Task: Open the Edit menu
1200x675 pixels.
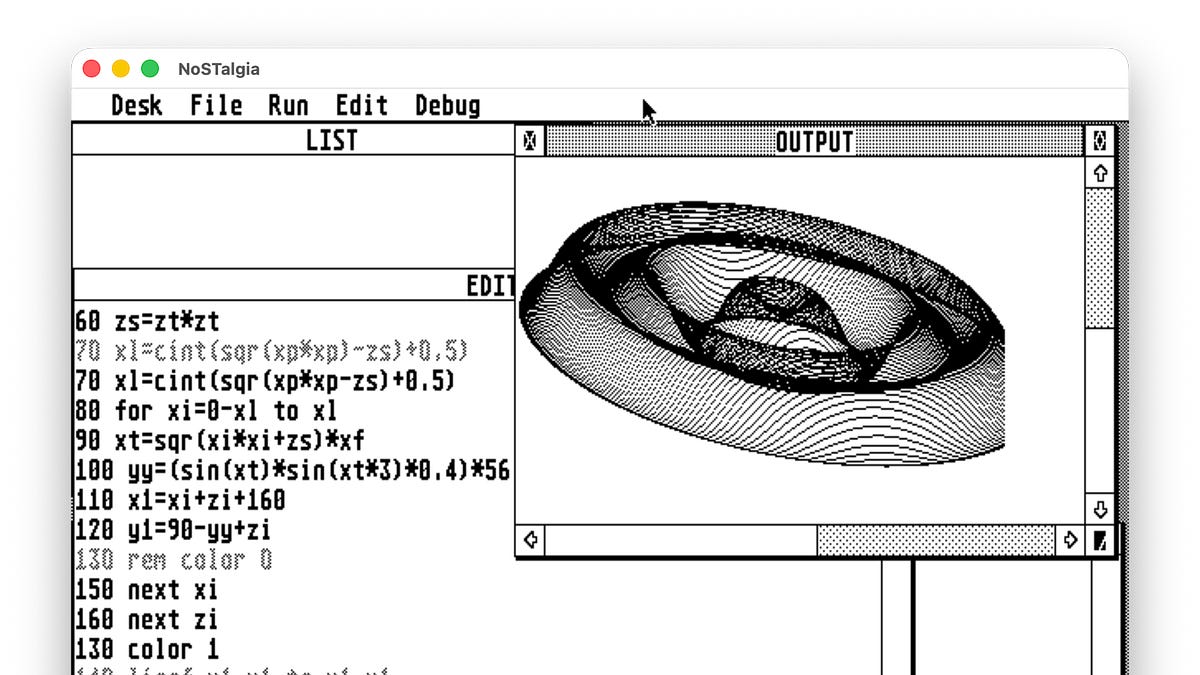Action: point(361,105)
